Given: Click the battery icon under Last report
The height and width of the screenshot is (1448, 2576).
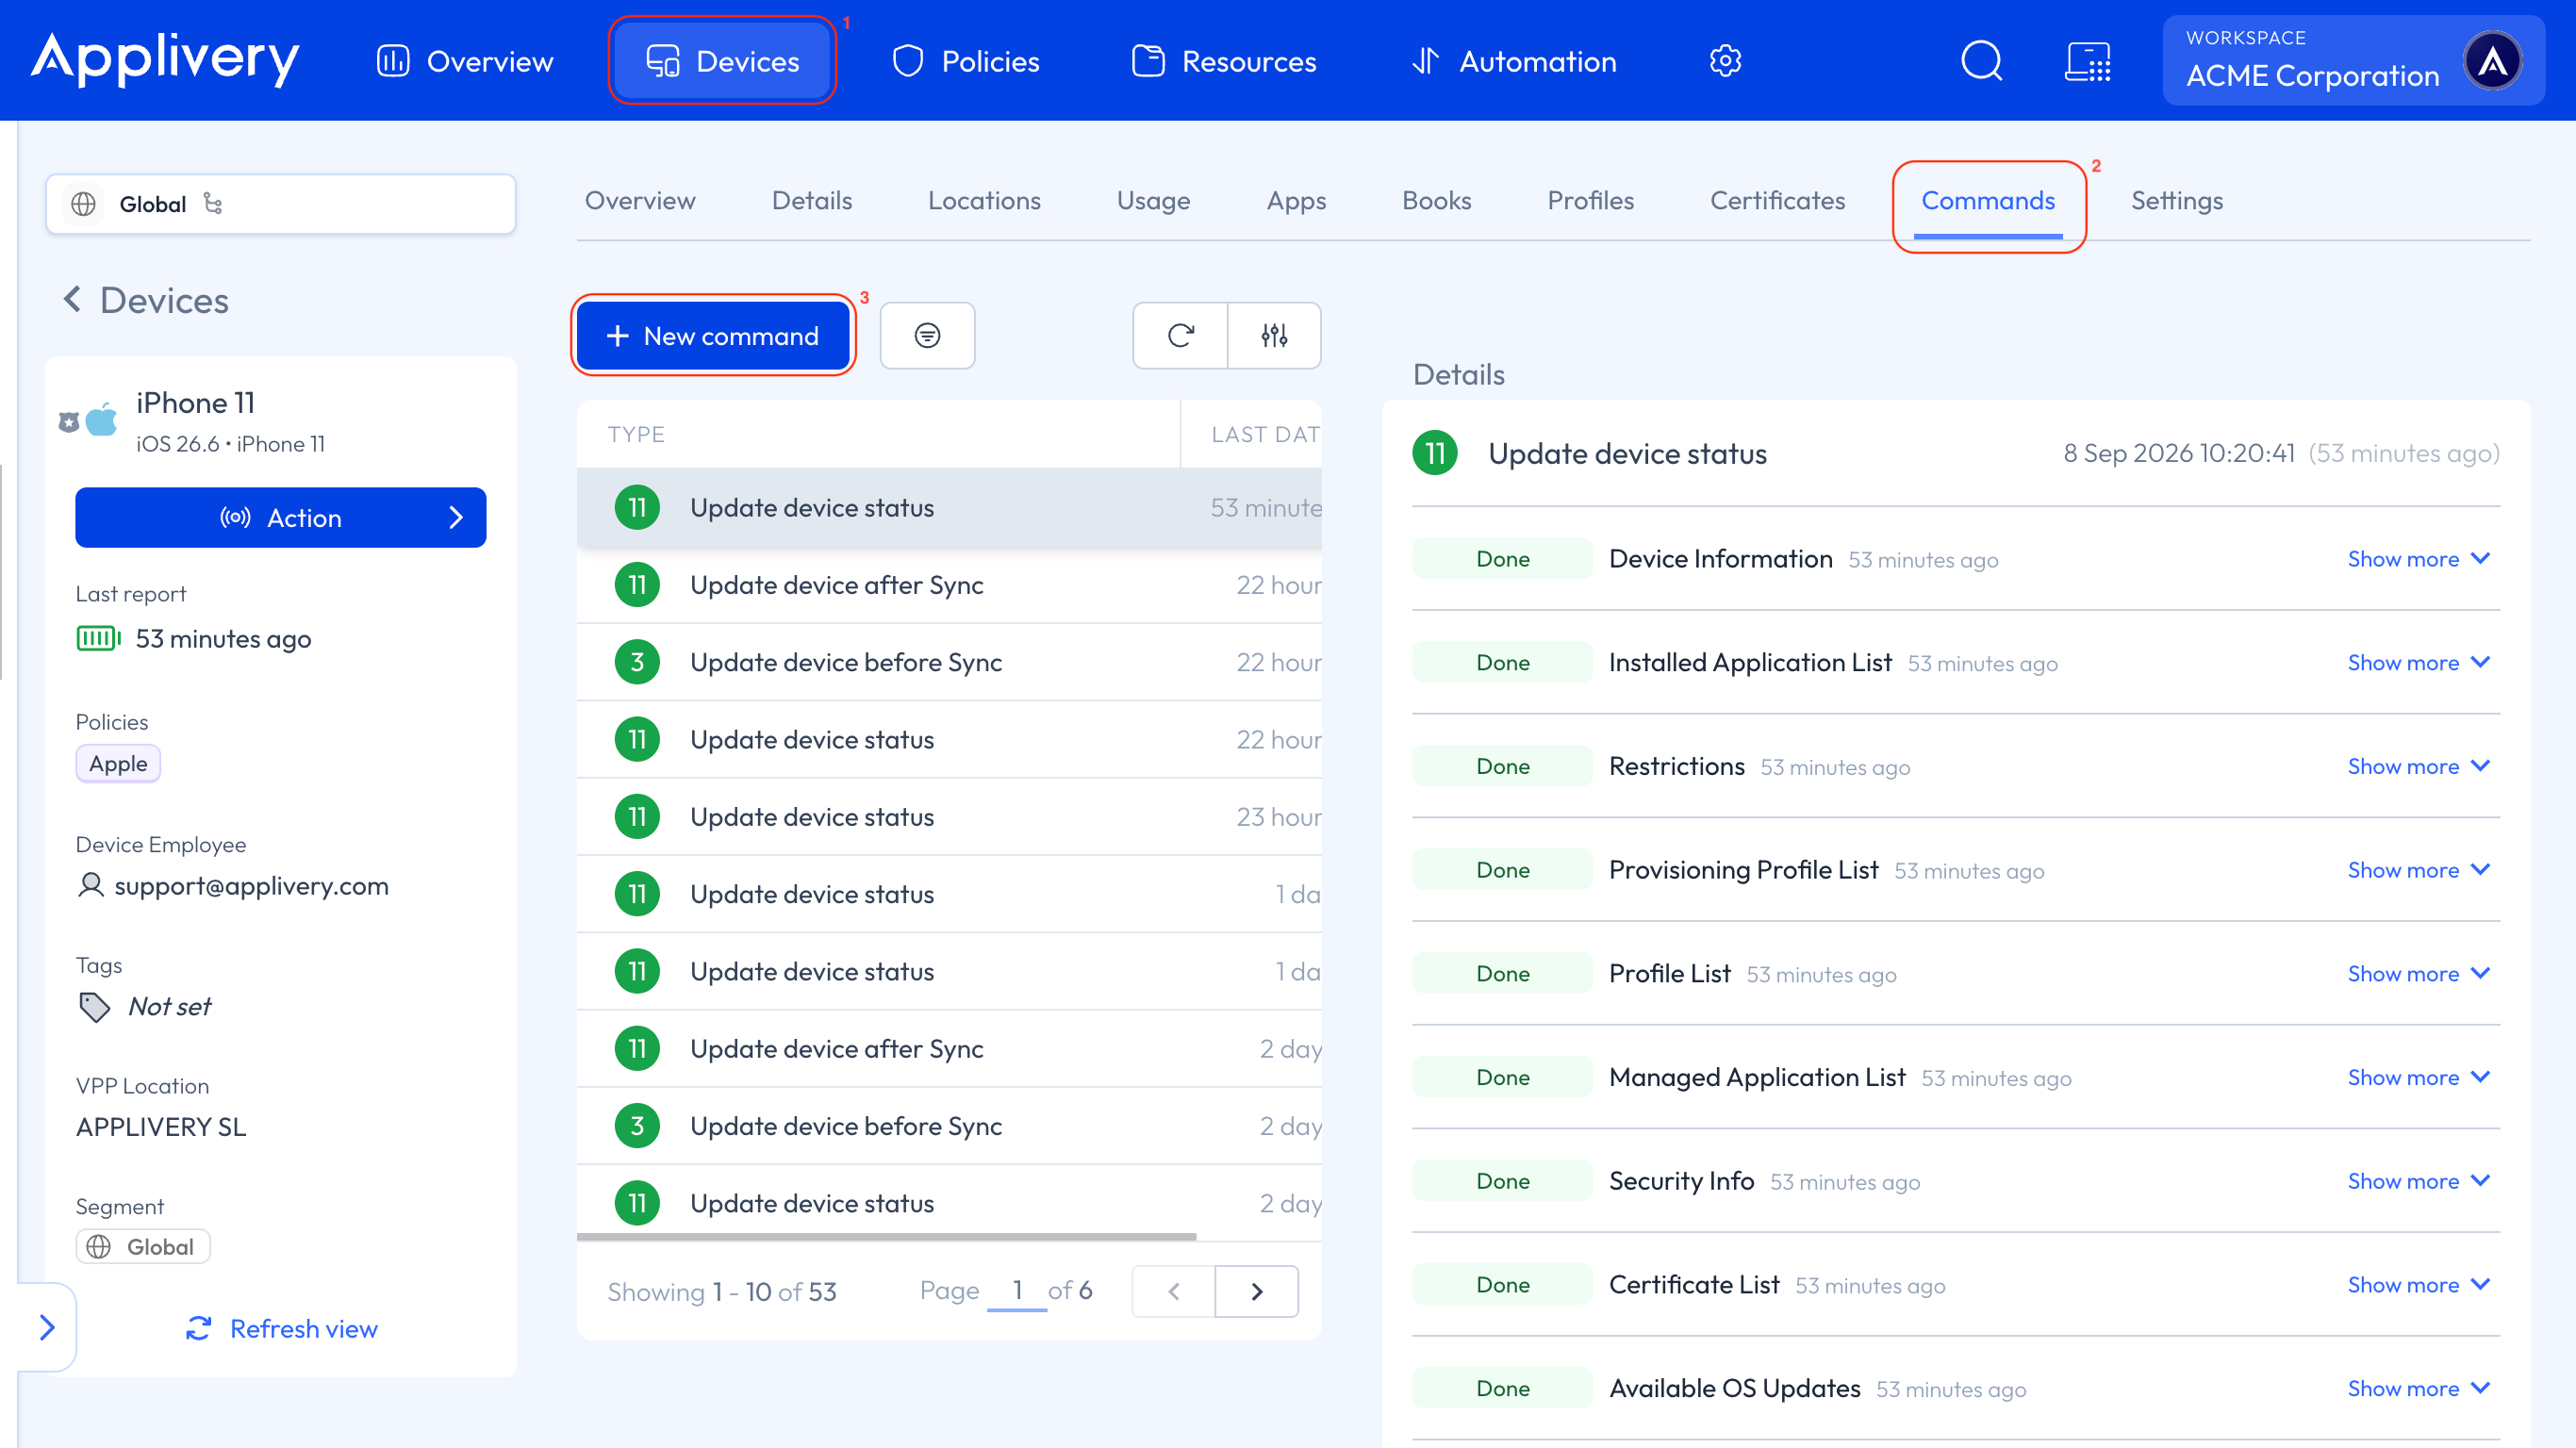Looking at the screenshot, I should pos(98,638).
